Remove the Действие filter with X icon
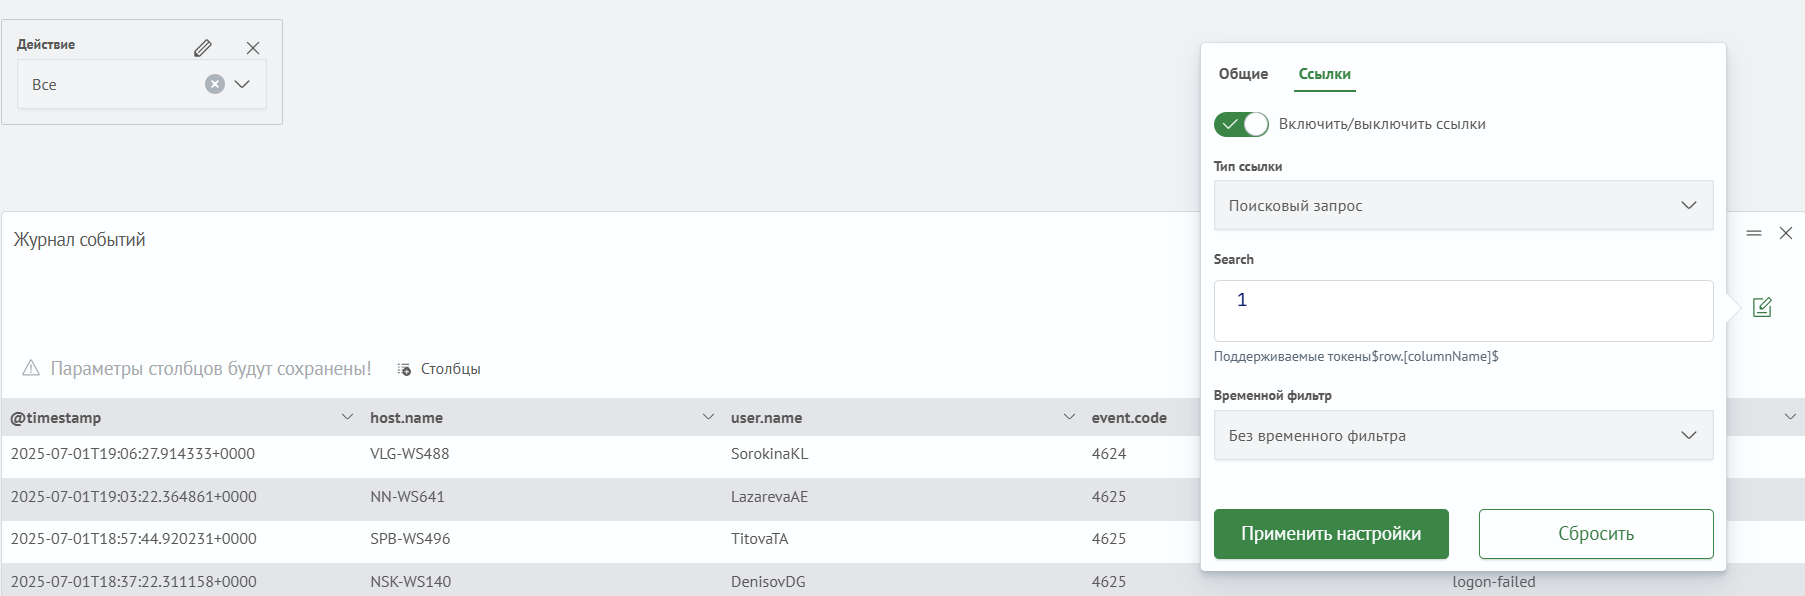The width and height of the screenshot is (1805, 596). point(253,48)
